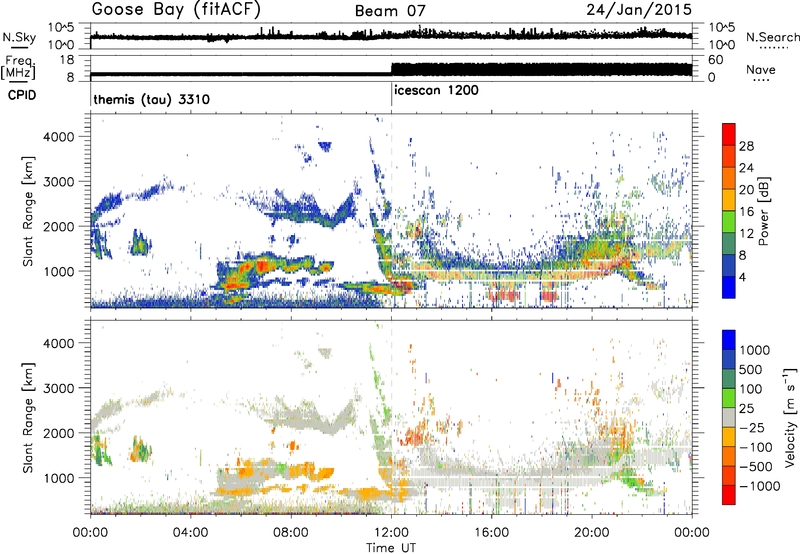Screen dimensions: 800x554
Task: Click the '08:00' time axis tick
Action: pyautogui.click(x=291, y=533)
